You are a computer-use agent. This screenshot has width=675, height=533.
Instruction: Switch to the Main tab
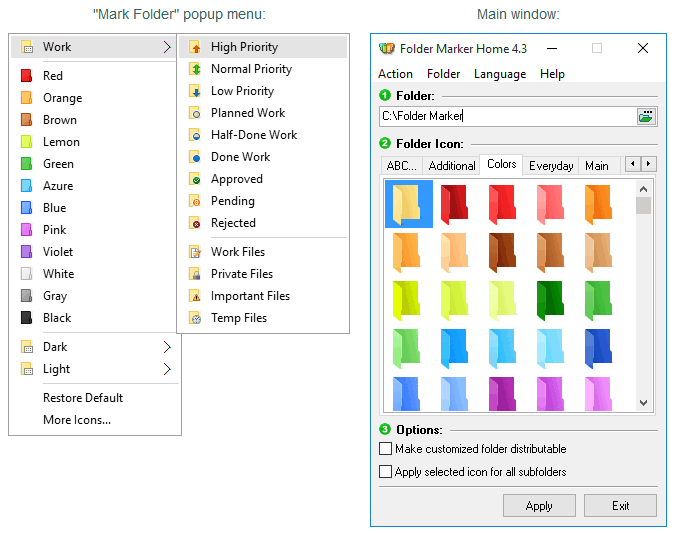597,166
